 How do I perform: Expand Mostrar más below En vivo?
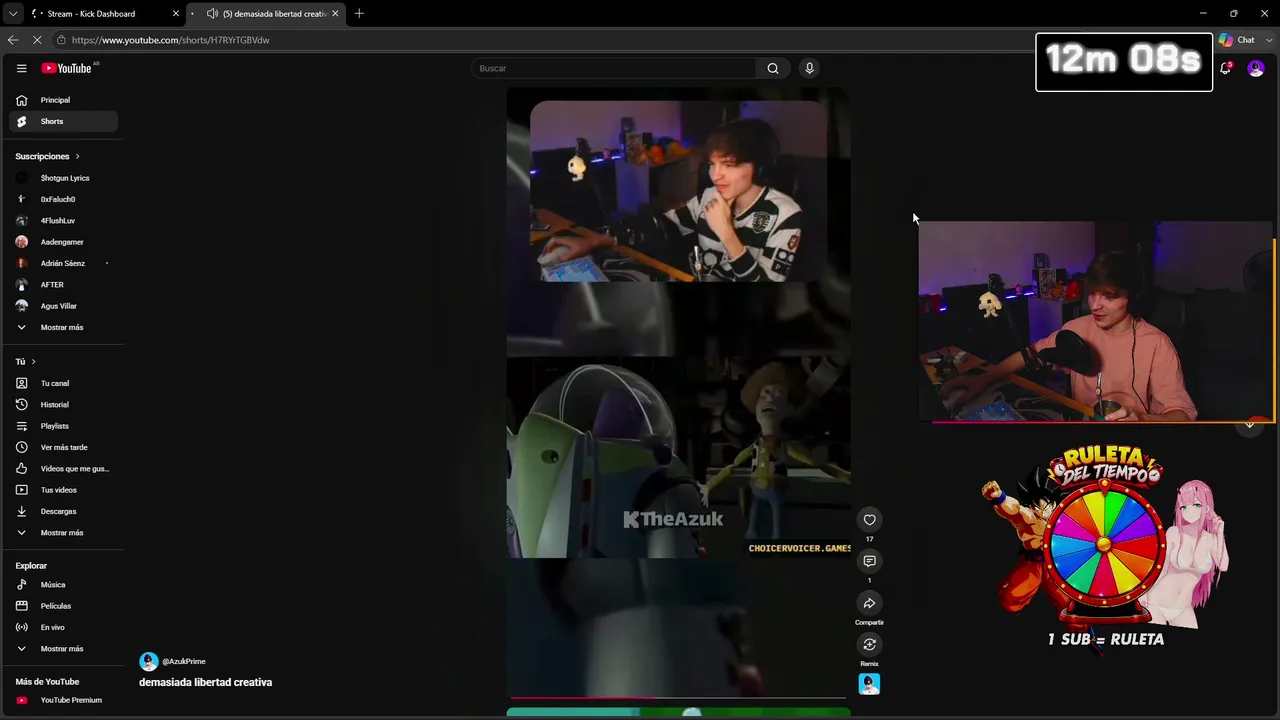(64, 649)
